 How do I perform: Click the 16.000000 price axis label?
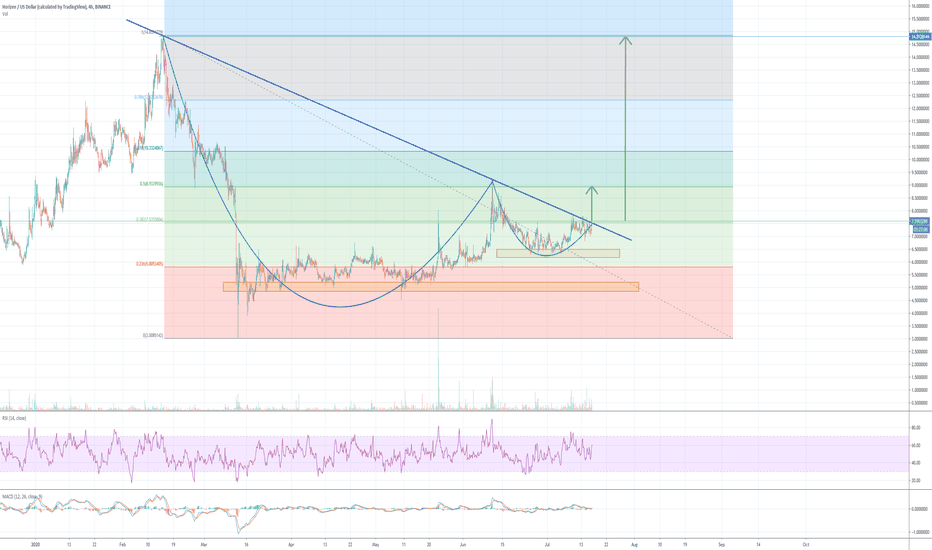pyautogui.click(x=920, y=6)
